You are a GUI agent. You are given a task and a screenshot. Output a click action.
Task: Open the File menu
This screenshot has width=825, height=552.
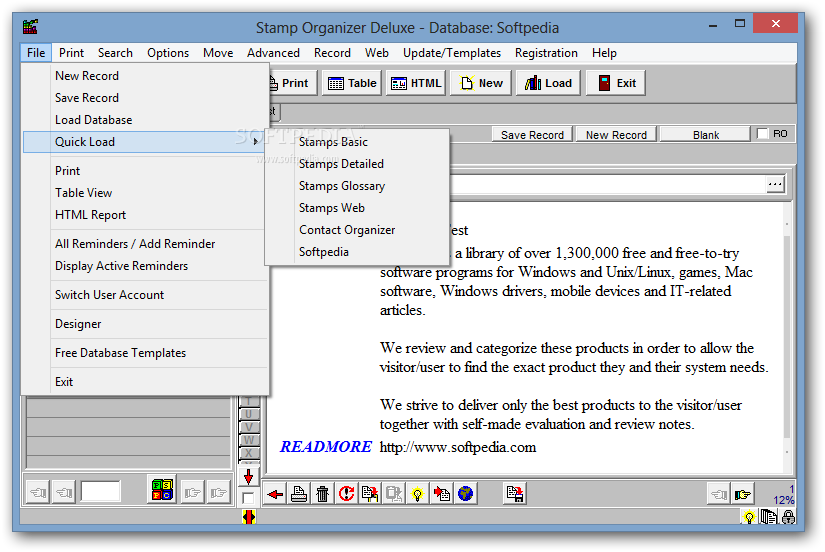point(36,53)
